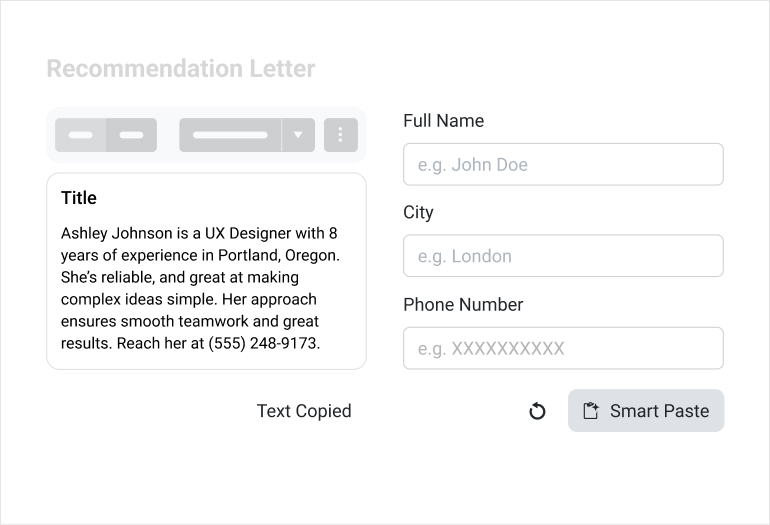Click the circular reset arrow icon

(x=537, y=411)
